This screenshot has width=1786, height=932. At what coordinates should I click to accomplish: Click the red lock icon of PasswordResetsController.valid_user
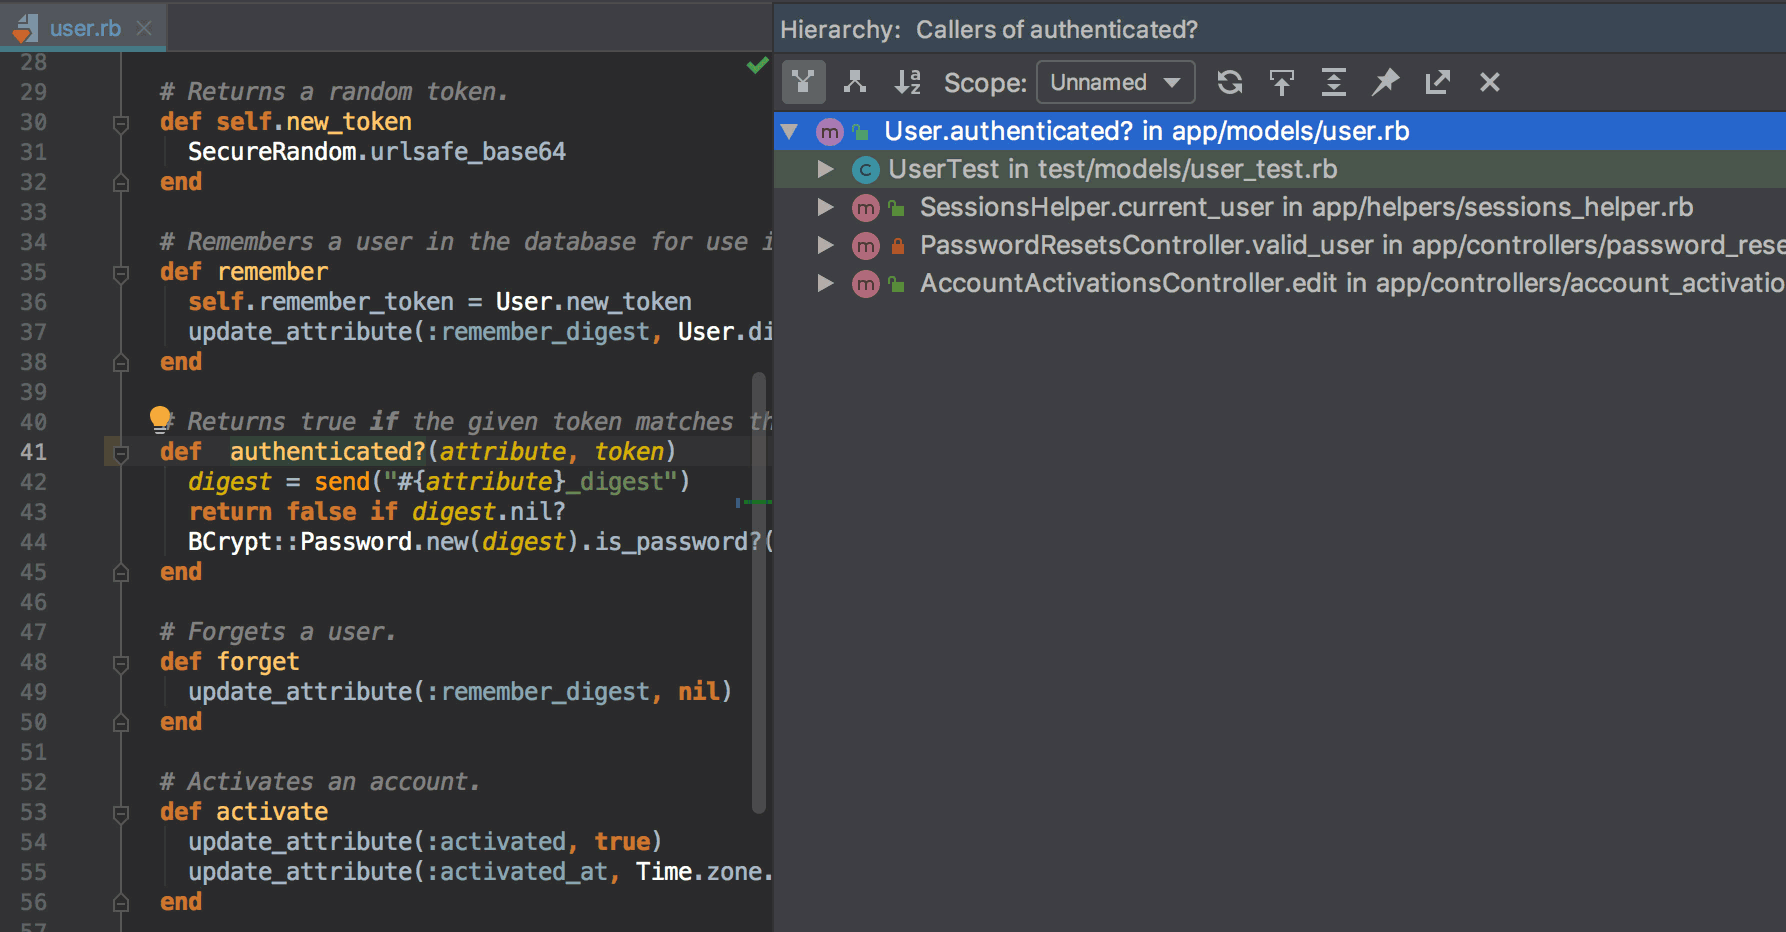(898, 246)
